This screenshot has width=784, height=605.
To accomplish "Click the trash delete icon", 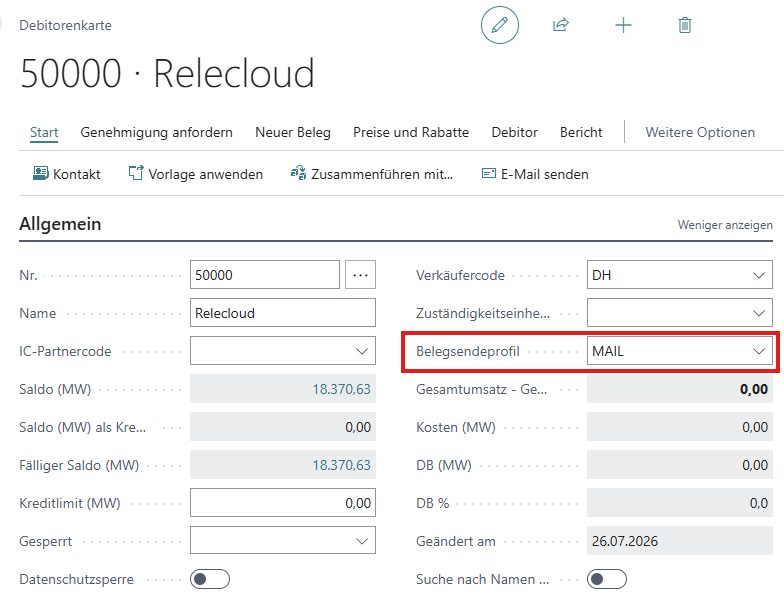I will click(x=684, y=24).
